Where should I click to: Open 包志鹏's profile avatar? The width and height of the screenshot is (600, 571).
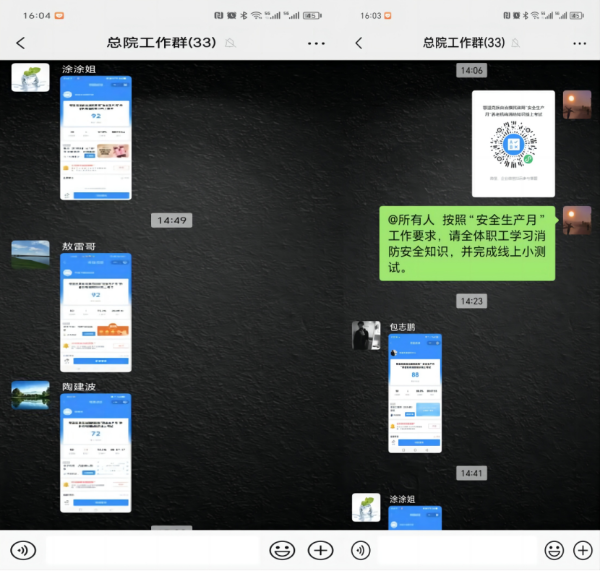(x=366, y=335)
